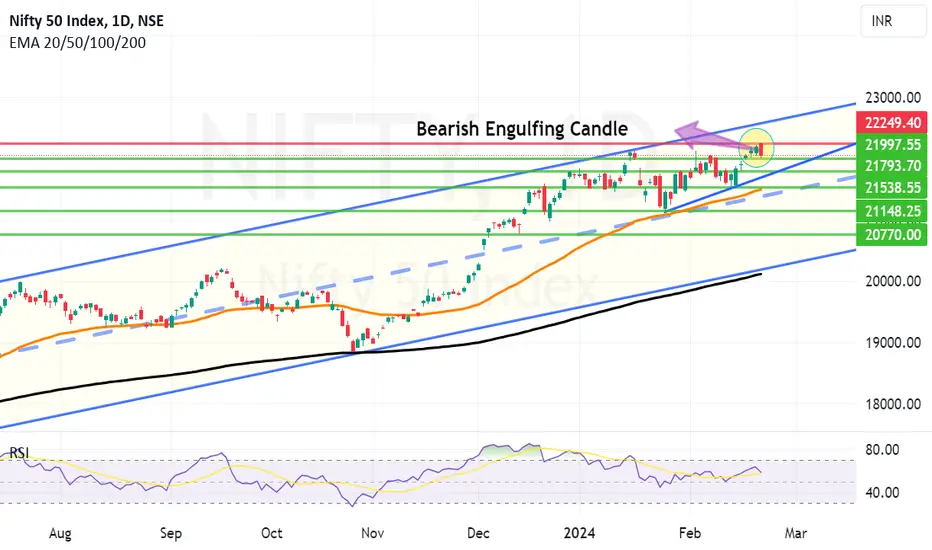Select the EMA 20/50/100/200 indicator label
This screenshot has width=932, height=550.
point(77,43)
